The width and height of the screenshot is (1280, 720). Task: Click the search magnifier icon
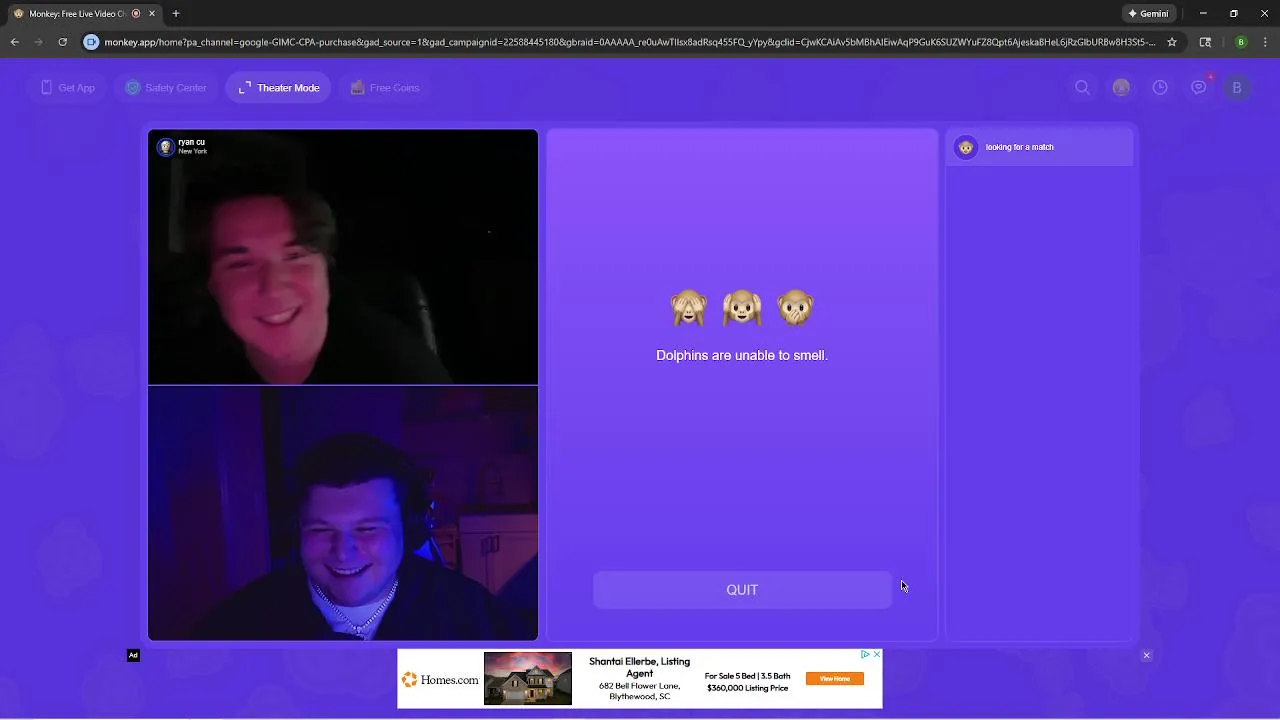click(1082, 88)
